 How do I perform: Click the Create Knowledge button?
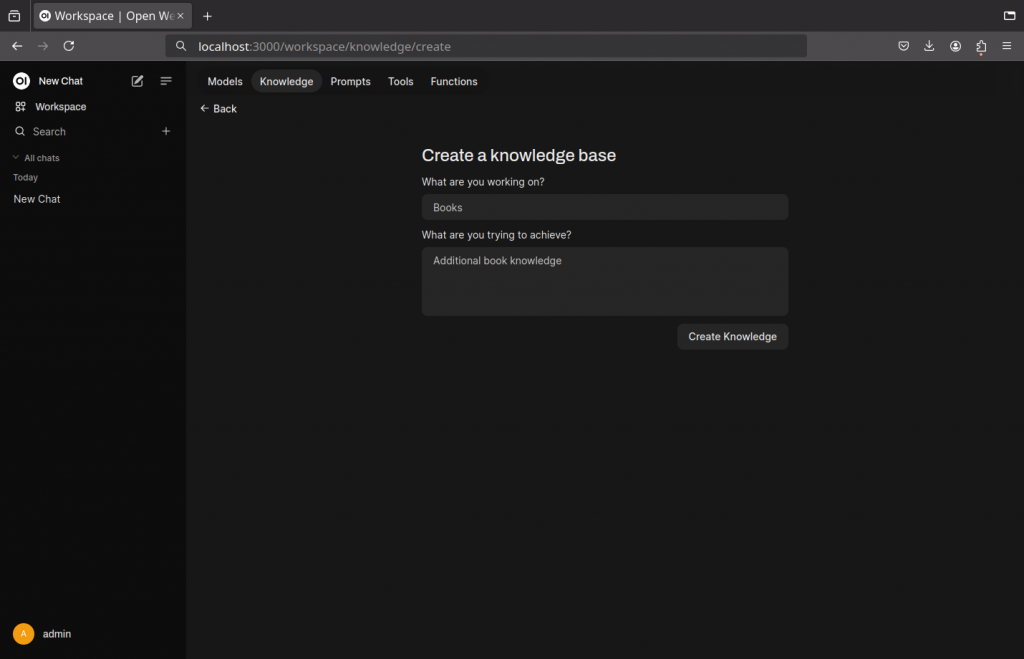pyautogui.click(x=732, y=336)
